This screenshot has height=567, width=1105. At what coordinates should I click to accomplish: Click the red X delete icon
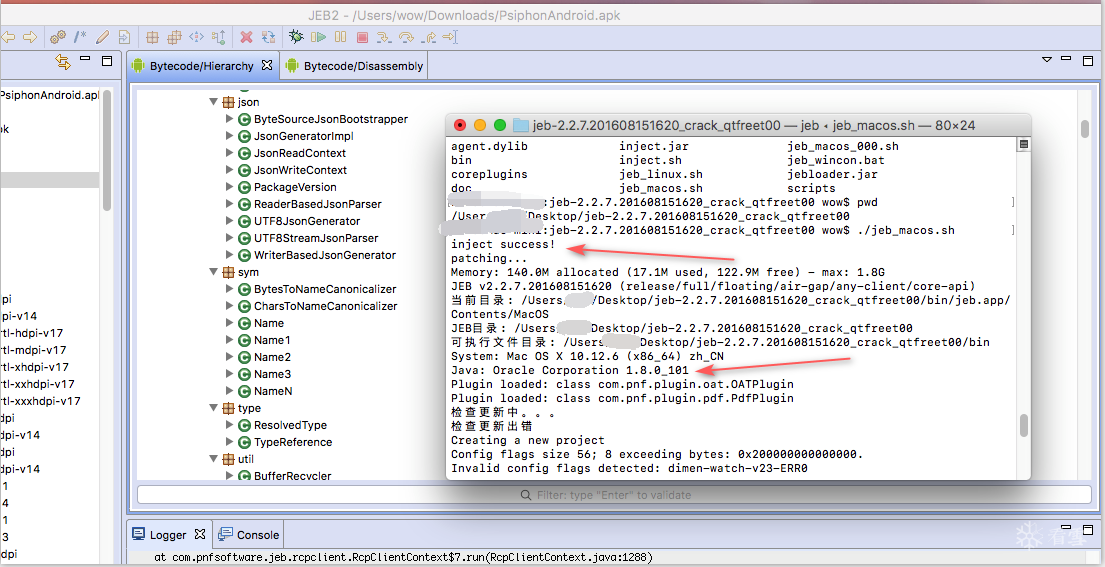(x=246, y=37)
